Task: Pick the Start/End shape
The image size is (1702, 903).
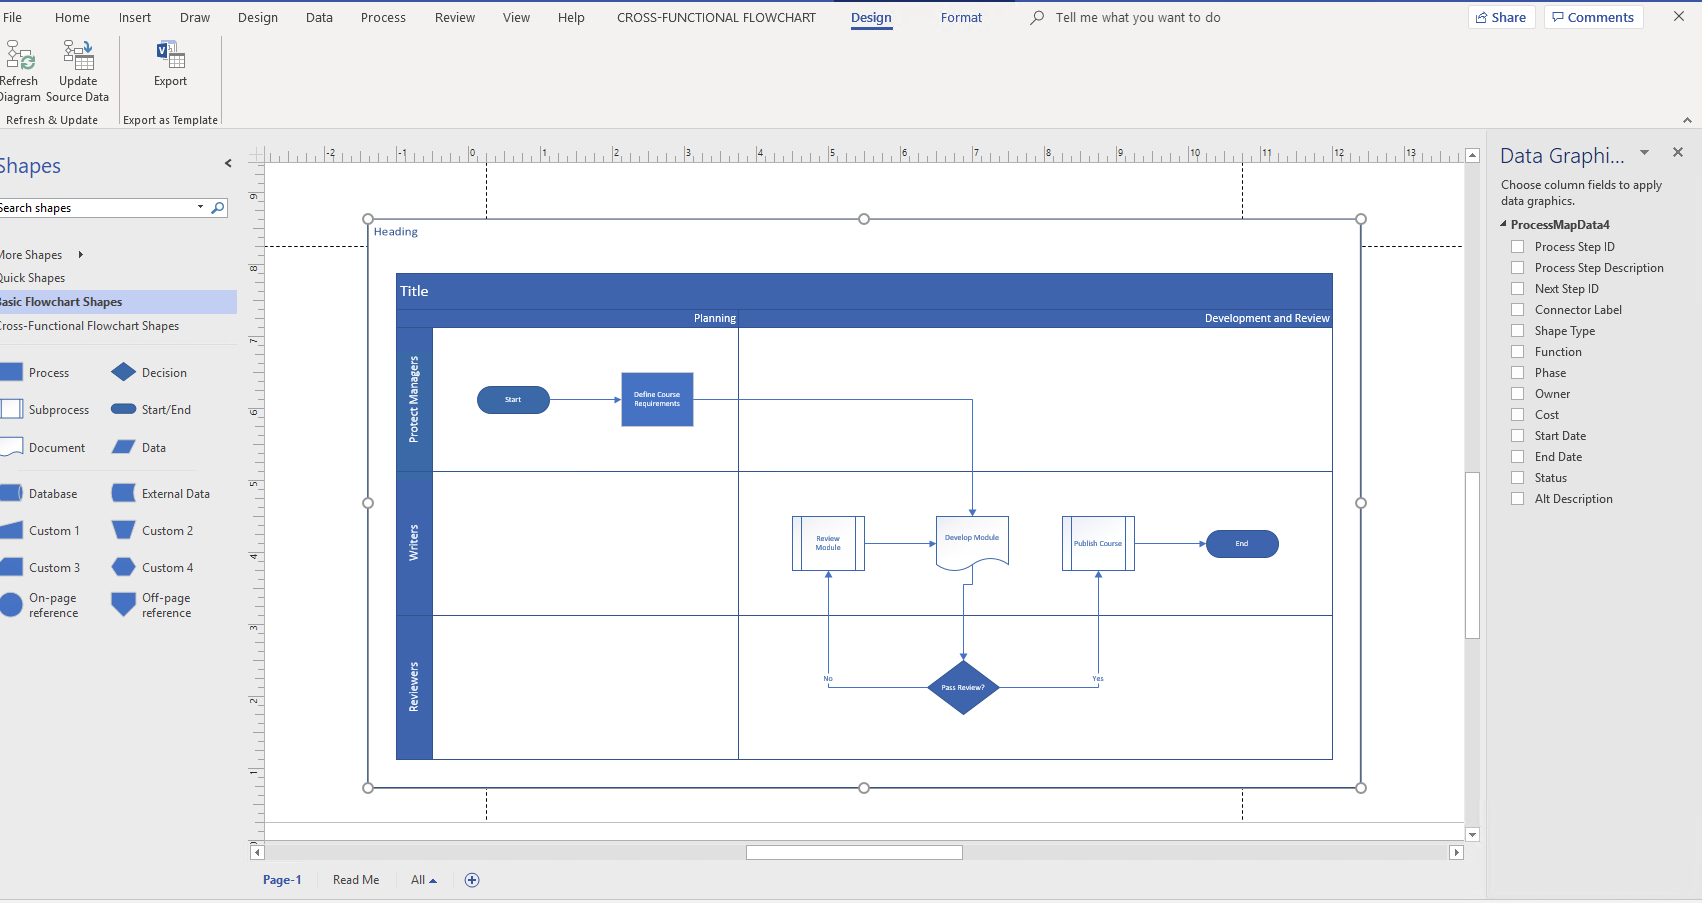Action: click(x=124, y=408)
